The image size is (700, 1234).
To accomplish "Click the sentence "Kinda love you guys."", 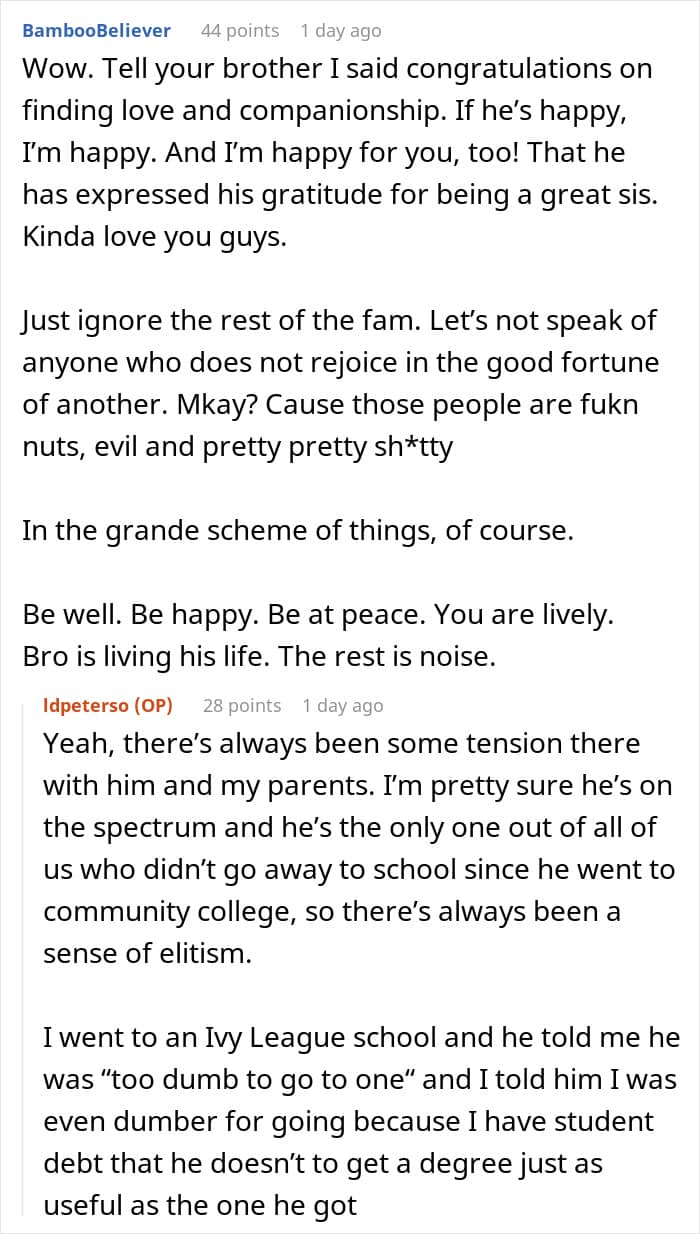I will coord(154,240).
